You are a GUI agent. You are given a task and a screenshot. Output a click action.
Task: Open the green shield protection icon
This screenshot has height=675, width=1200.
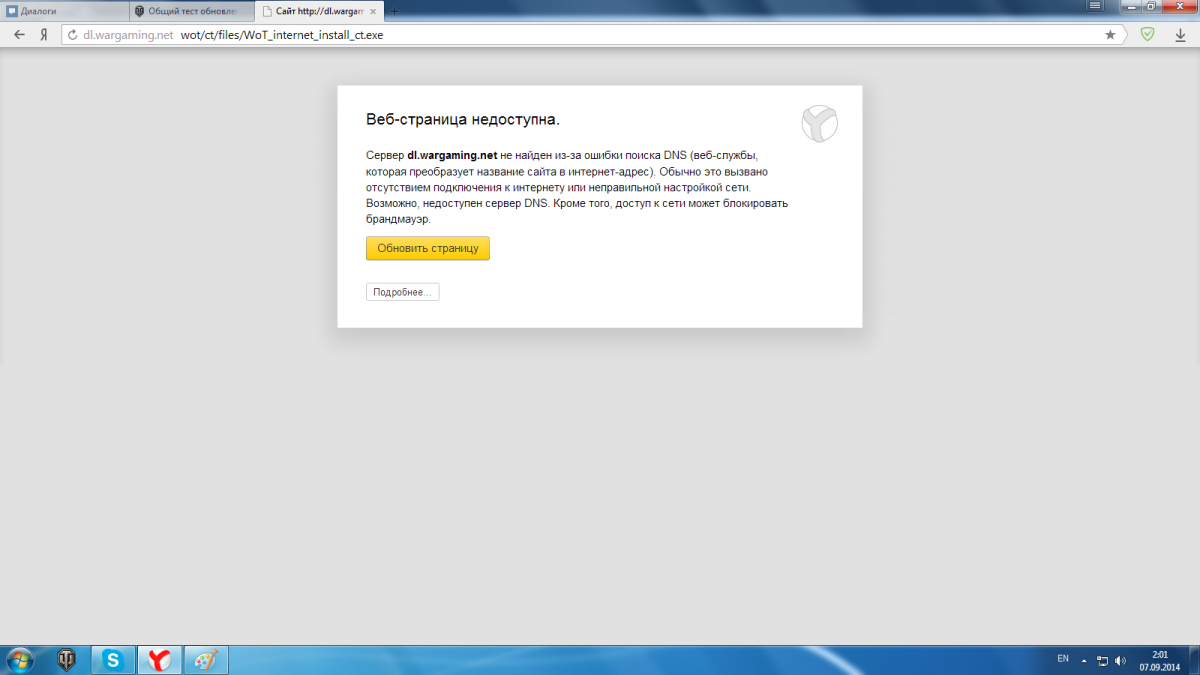[x=1148, y=34]
